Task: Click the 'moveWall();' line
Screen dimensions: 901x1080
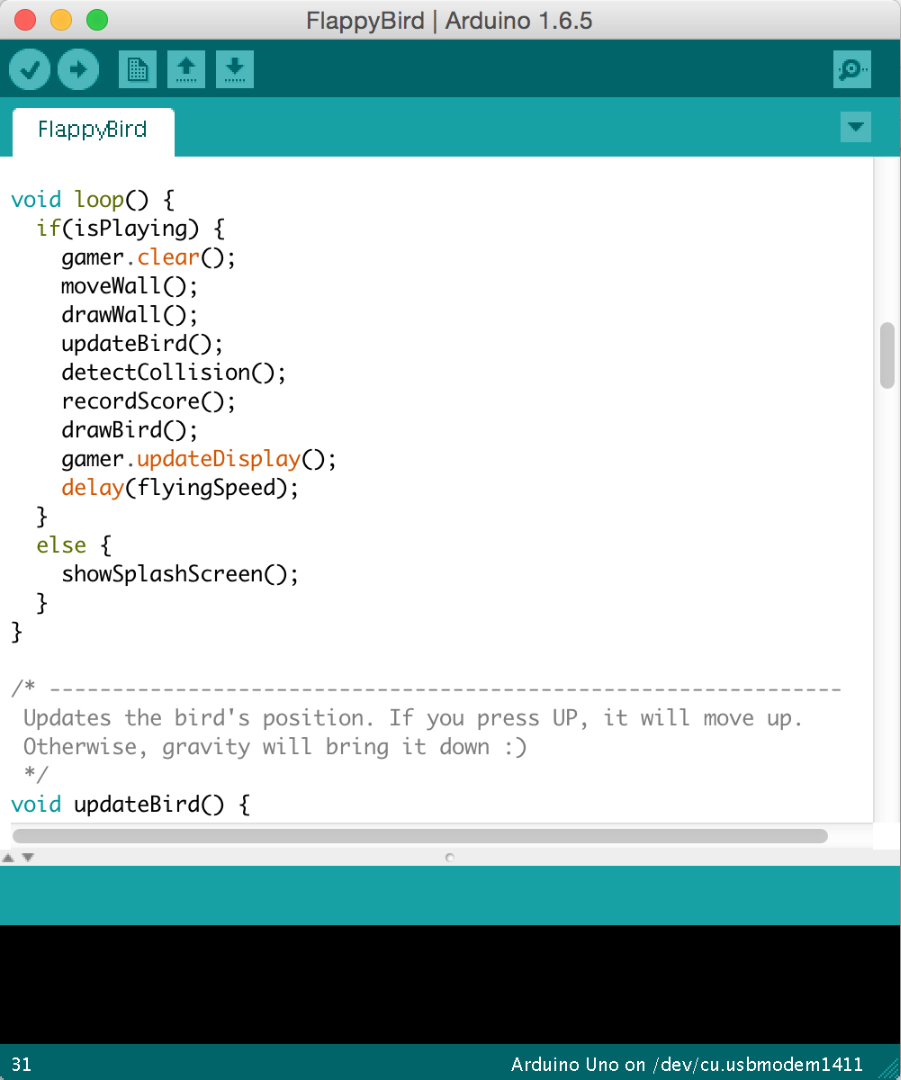Action: click(x=130, y=287)
